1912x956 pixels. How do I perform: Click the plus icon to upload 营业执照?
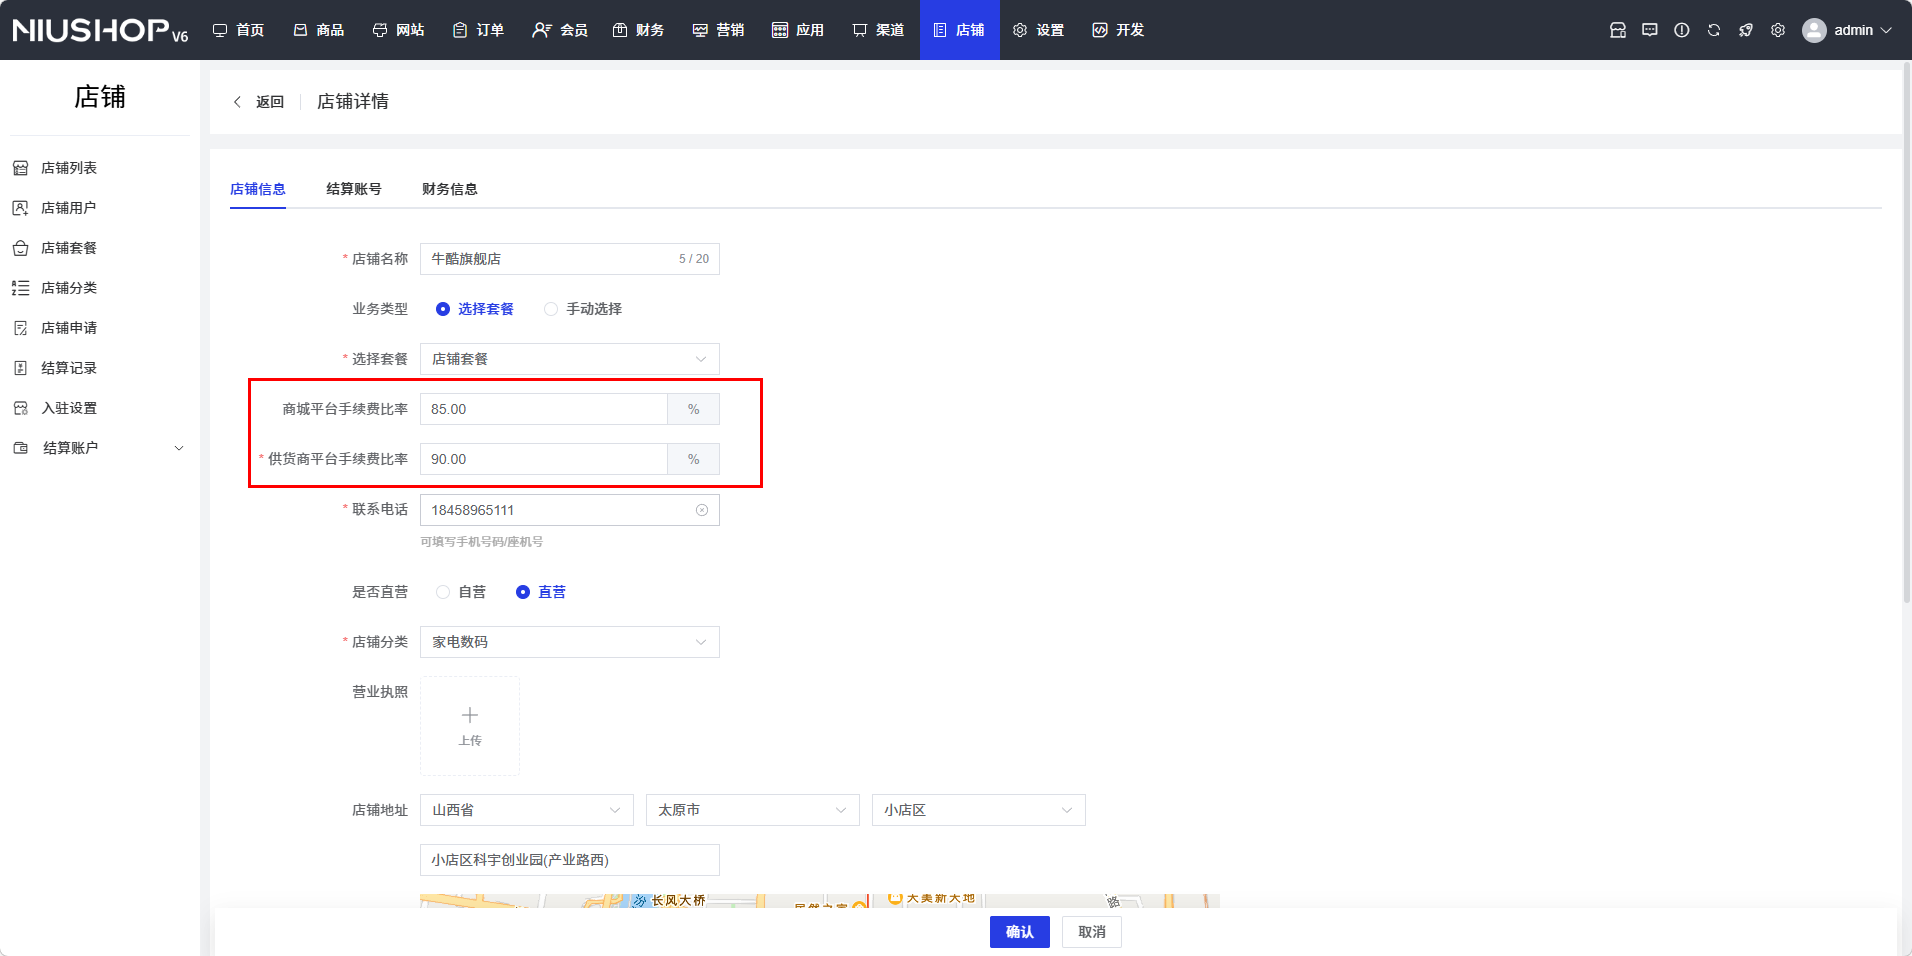[x=470, y=716]
